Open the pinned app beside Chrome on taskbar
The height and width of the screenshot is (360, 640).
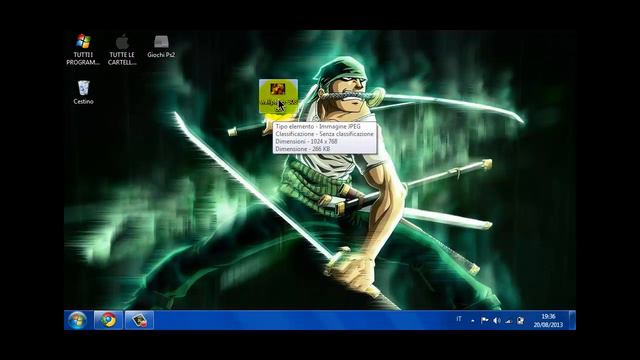point(139,320)
